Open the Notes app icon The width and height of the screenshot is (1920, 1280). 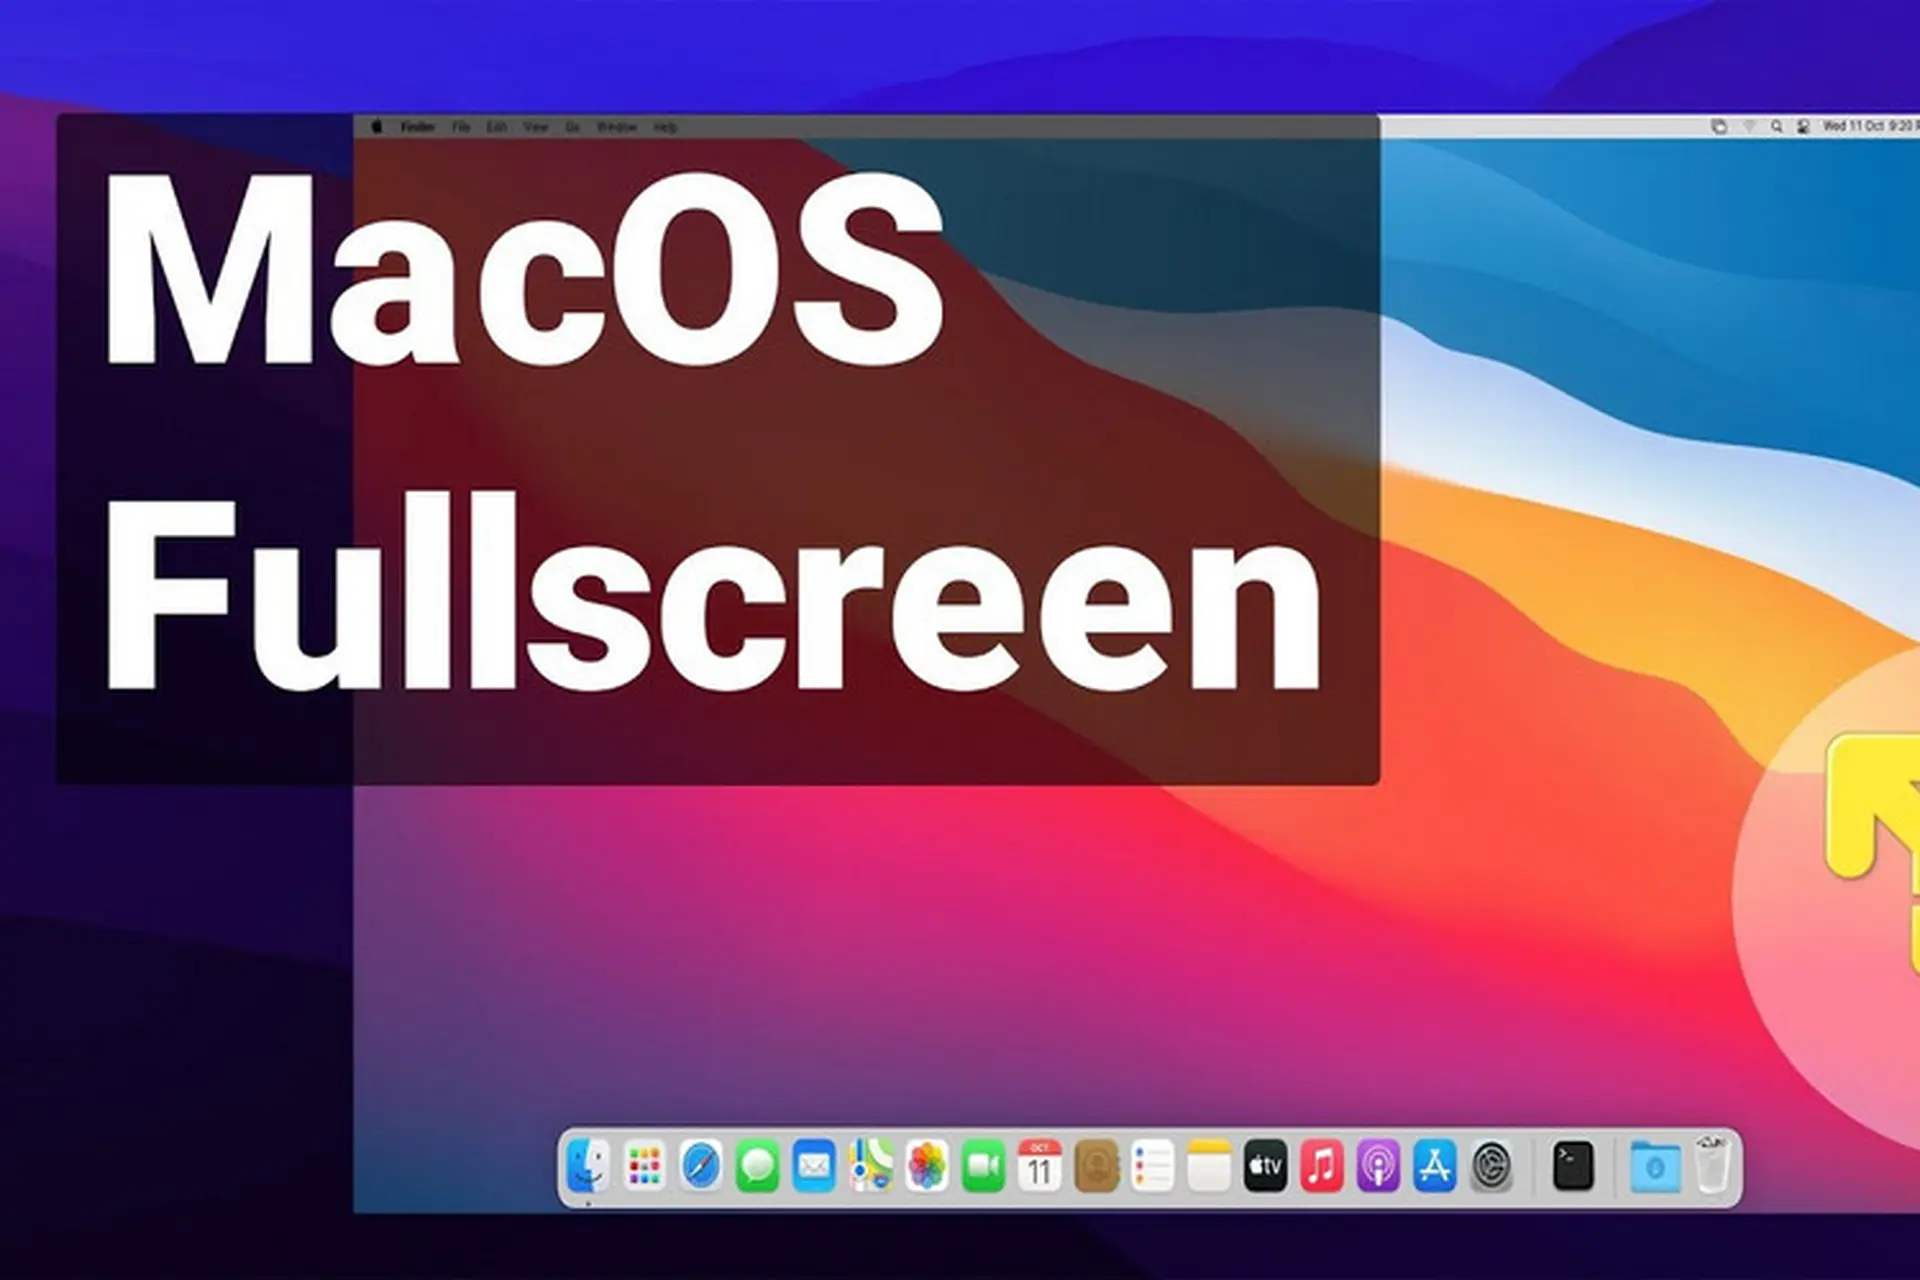(x=1208, y=1166)
